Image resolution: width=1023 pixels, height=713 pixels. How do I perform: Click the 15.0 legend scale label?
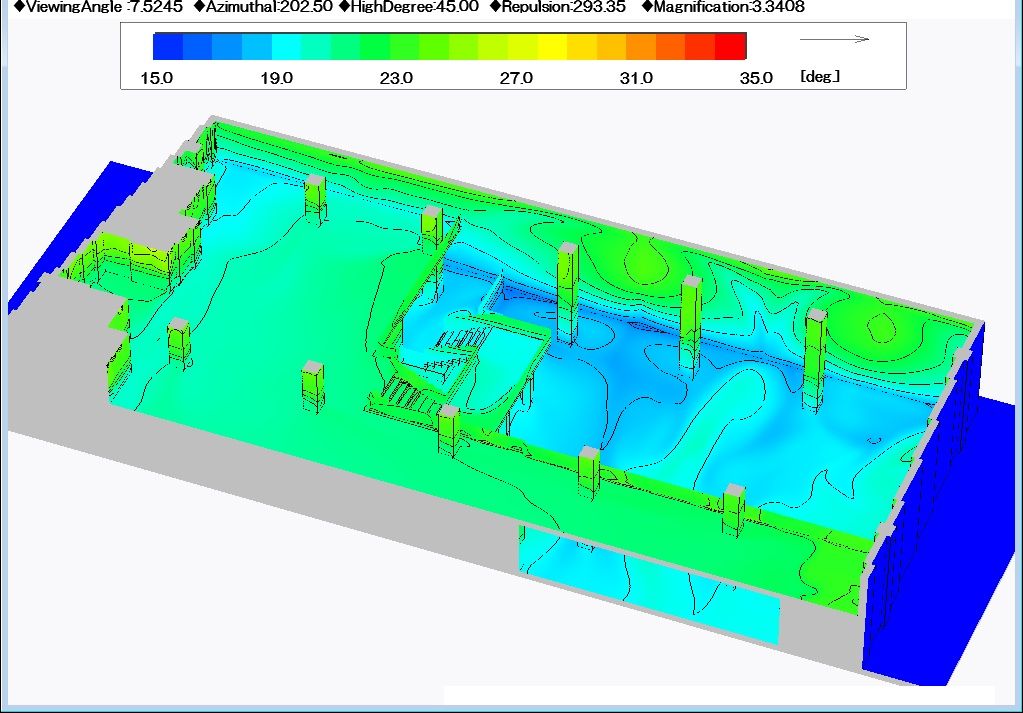pos(157,78)
